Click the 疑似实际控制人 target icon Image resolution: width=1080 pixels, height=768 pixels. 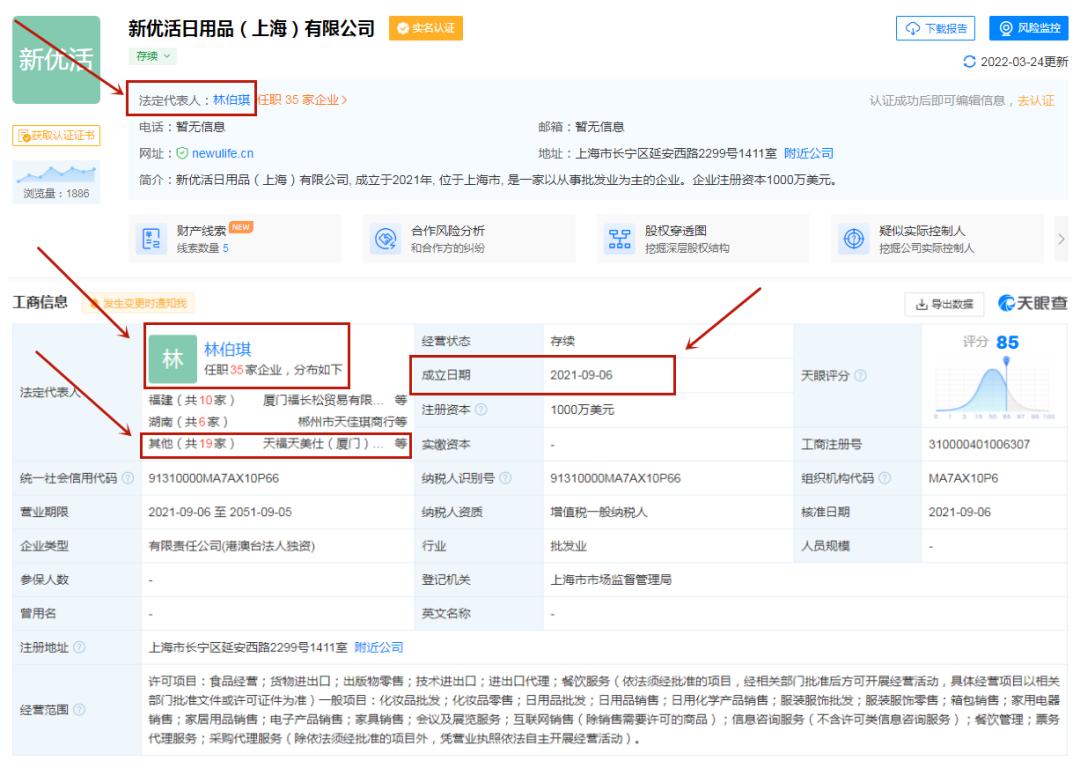[854, 240]
